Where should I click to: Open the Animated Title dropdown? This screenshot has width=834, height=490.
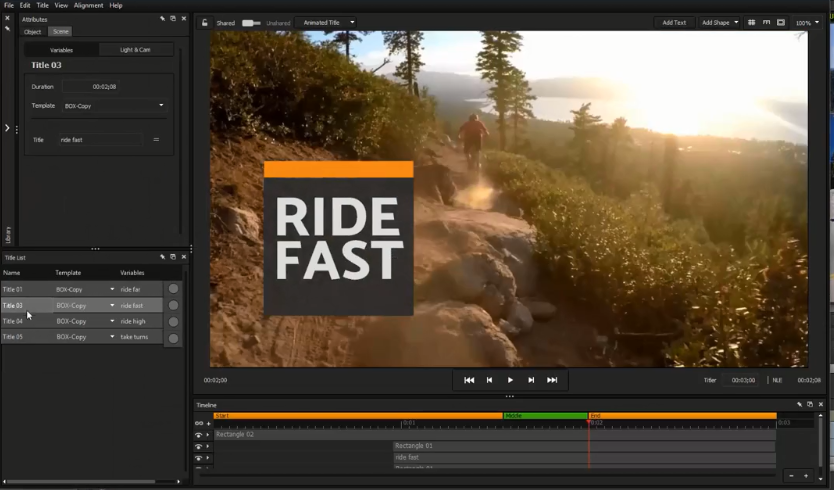pos(325,22)
